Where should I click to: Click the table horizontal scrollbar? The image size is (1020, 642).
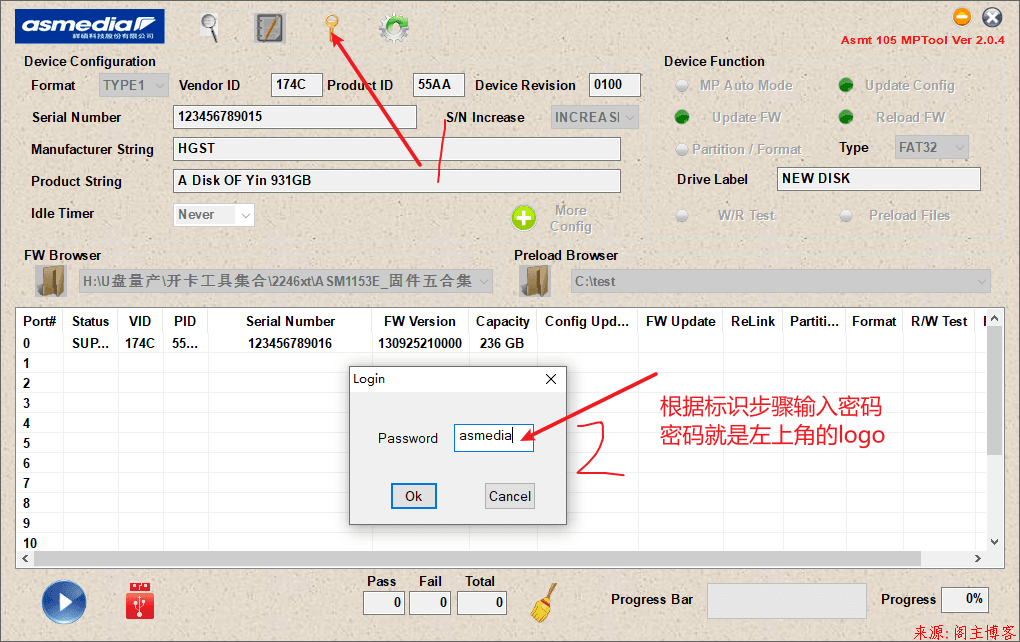[477, 559]
